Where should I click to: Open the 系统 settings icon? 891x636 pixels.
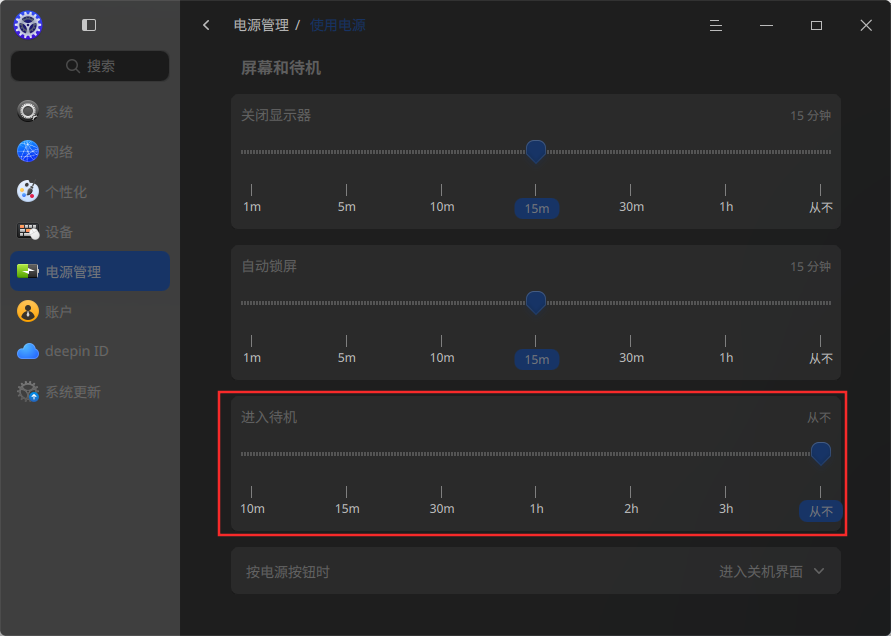coord(27,111)
